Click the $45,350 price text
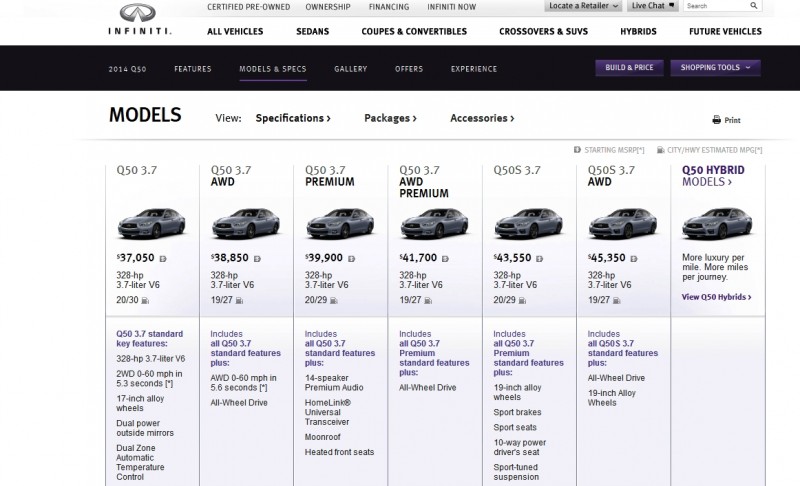Viewport: 800px width, 486px height. coord(607,258)
